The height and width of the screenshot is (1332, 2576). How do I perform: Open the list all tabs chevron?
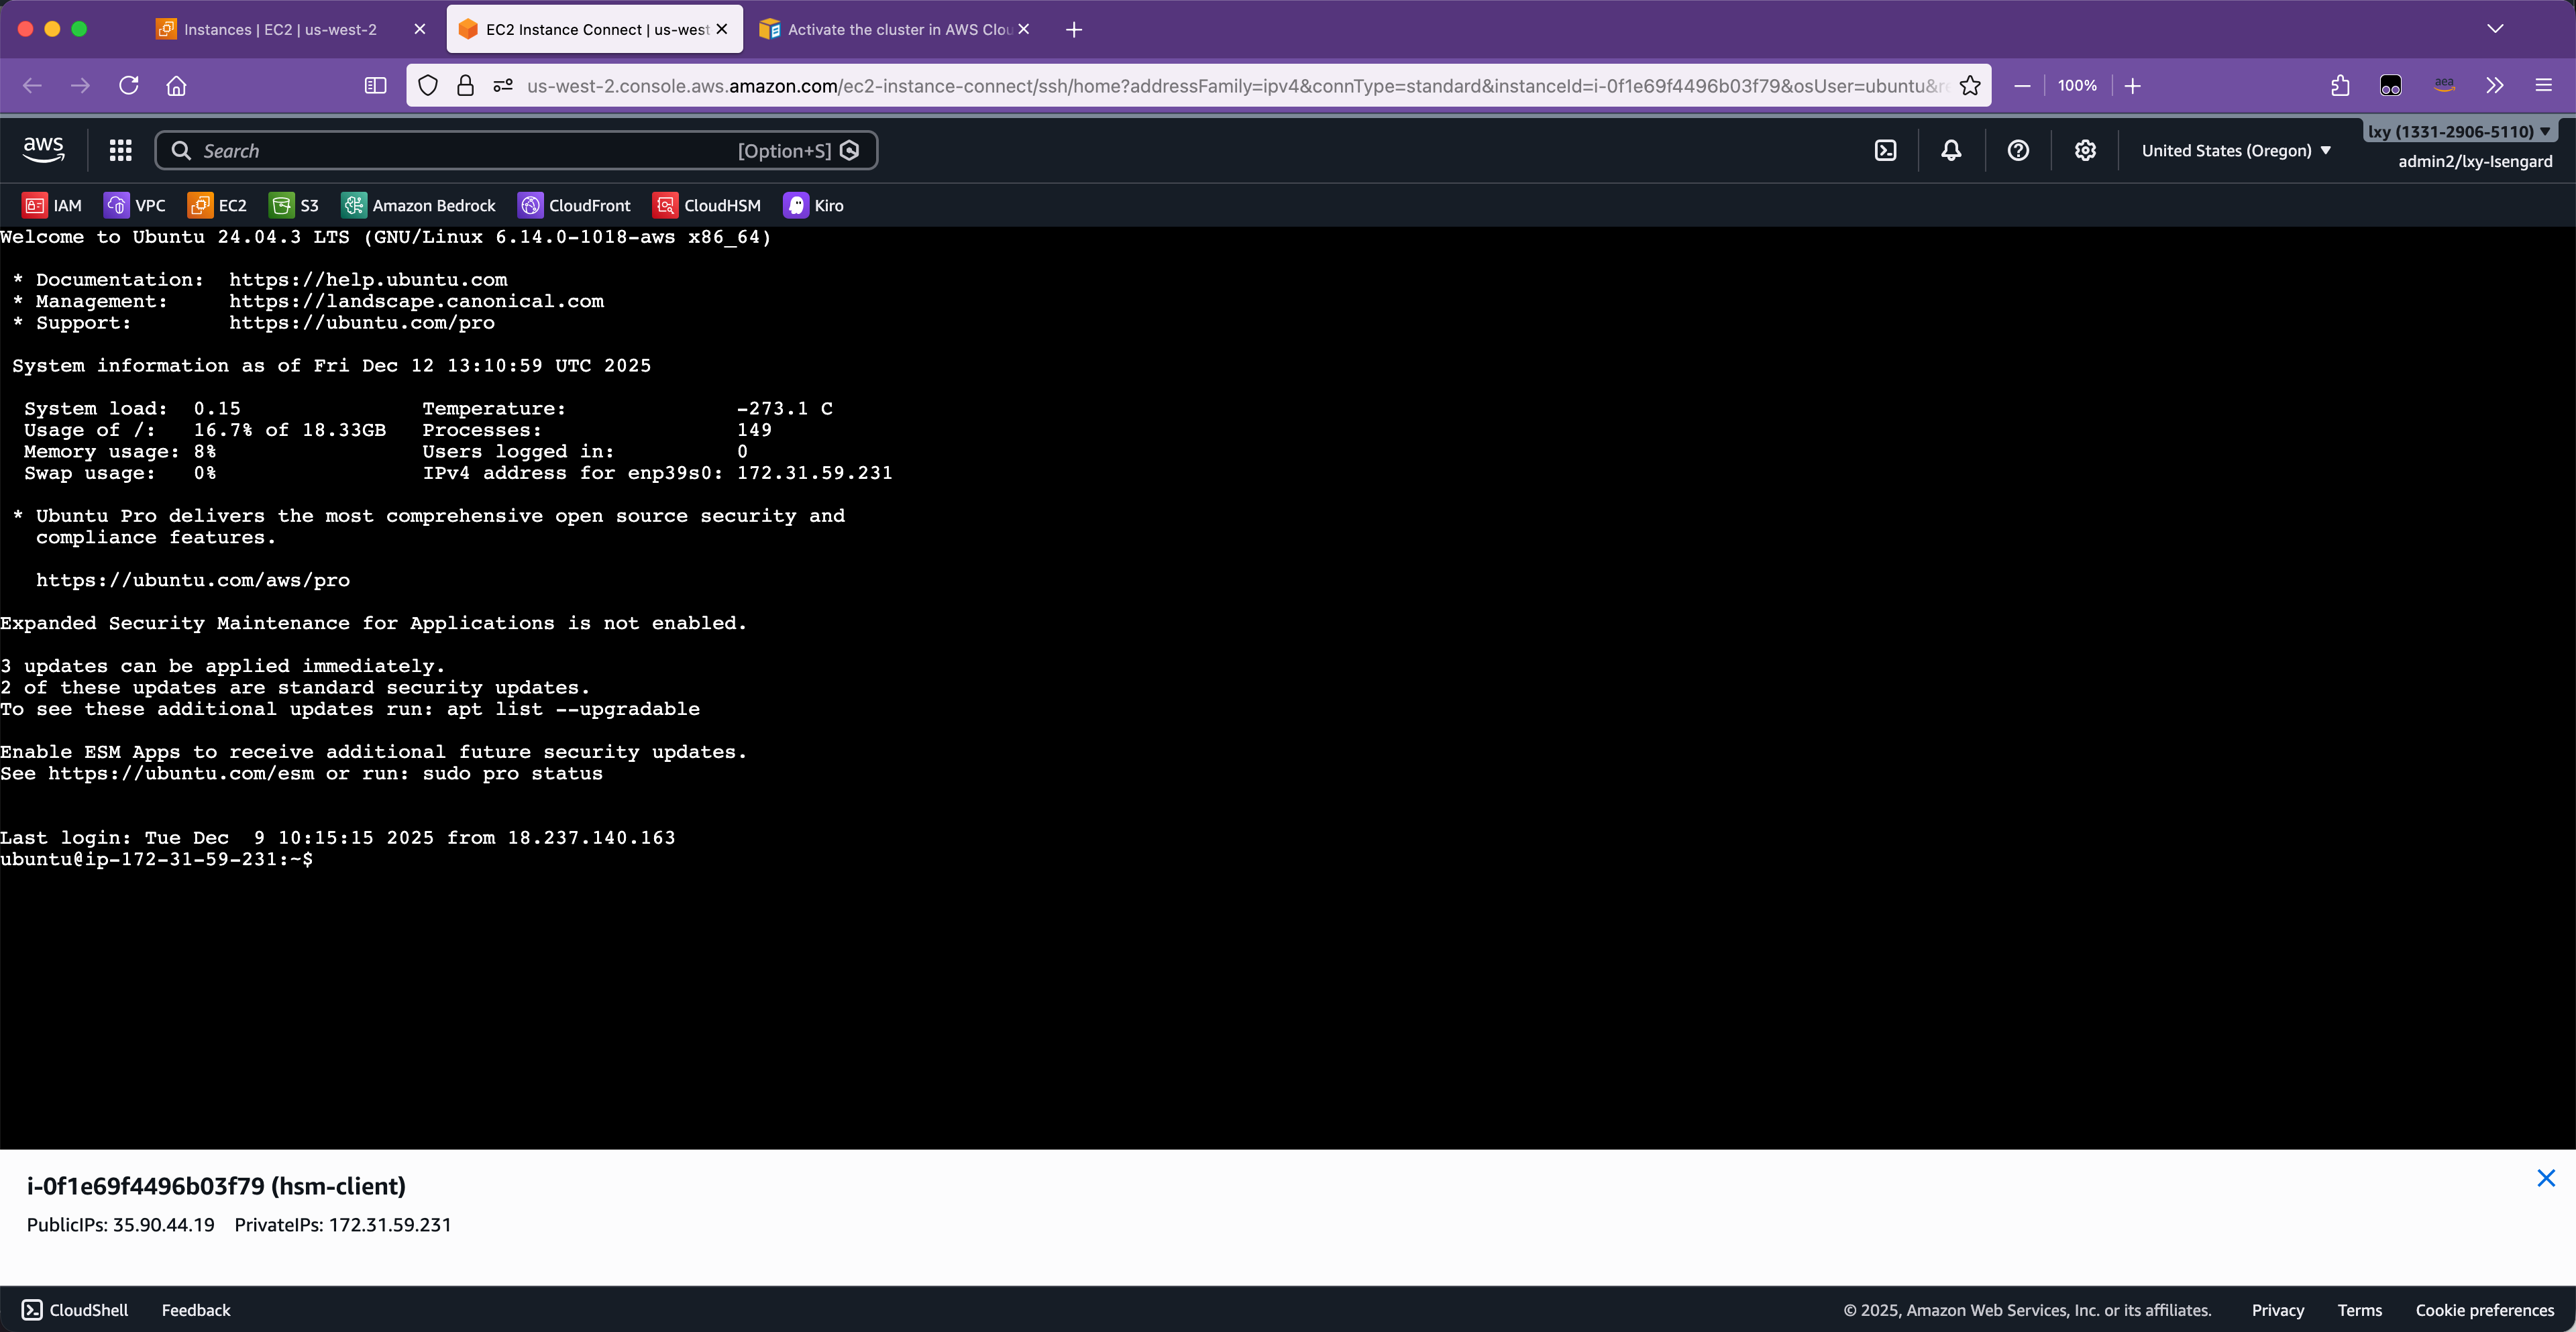point(2495,29)
